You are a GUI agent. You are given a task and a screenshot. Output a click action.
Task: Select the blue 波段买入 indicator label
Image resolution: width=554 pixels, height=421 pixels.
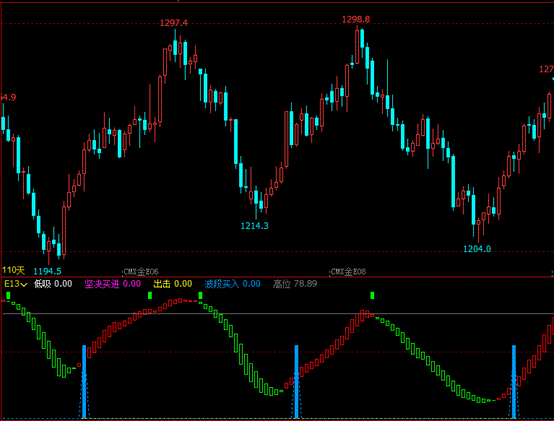222,284
